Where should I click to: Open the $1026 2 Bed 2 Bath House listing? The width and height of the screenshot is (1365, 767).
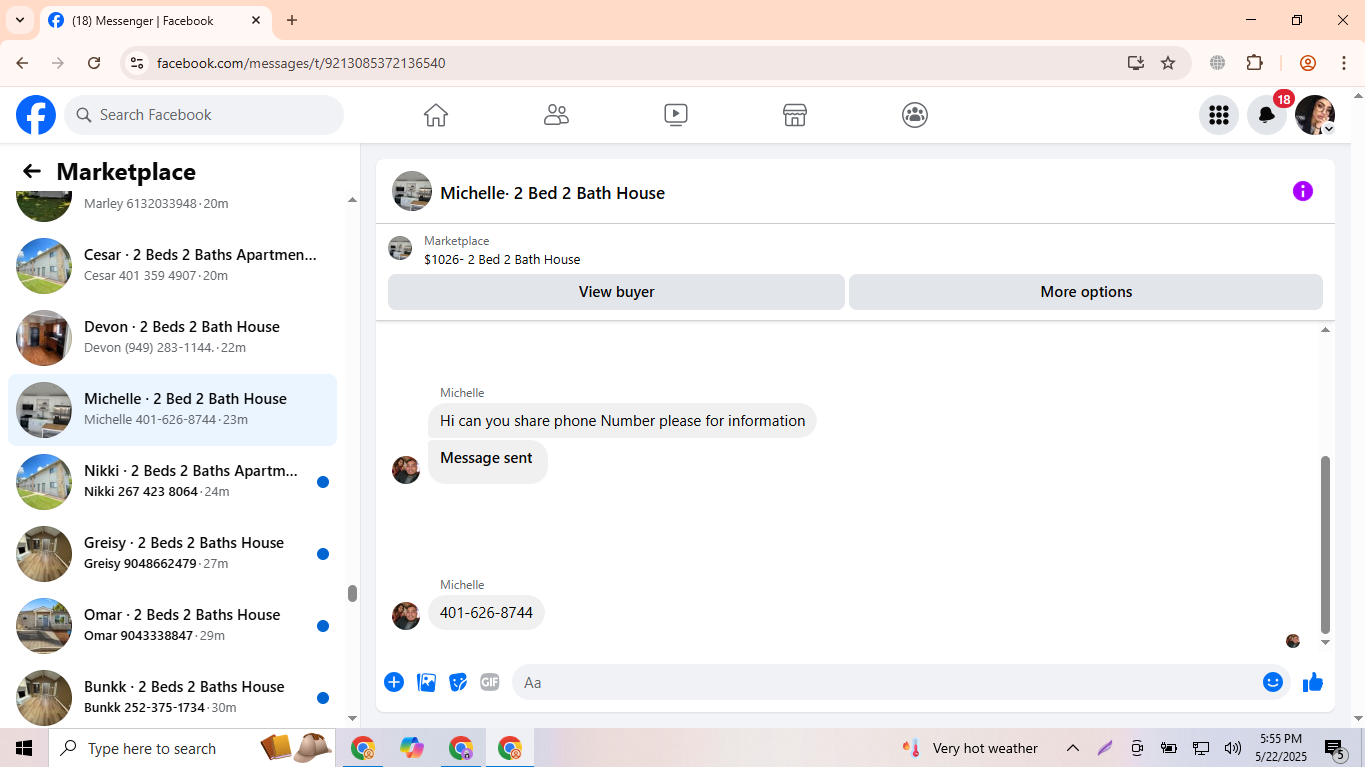[502, 259]
